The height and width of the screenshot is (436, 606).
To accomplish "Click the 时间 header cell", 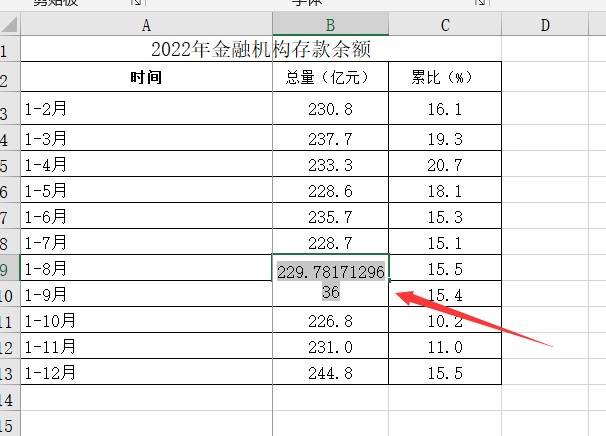I will (146, 77).
